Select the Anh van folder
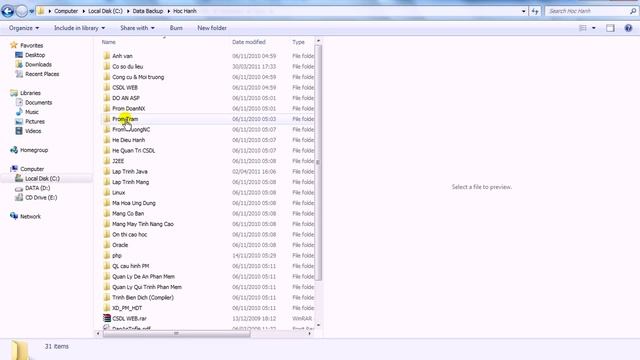This screenshot has width=640, height=360. point(122,56)
